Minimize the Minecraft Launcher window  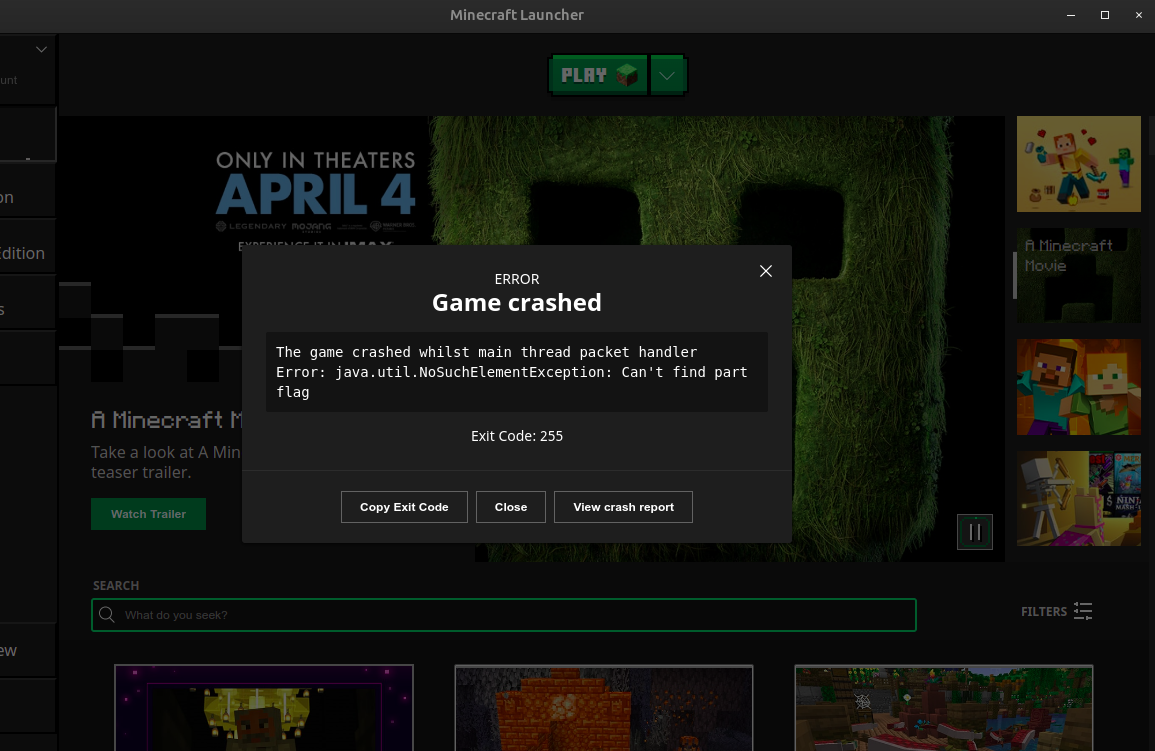tap(1071, 15)
